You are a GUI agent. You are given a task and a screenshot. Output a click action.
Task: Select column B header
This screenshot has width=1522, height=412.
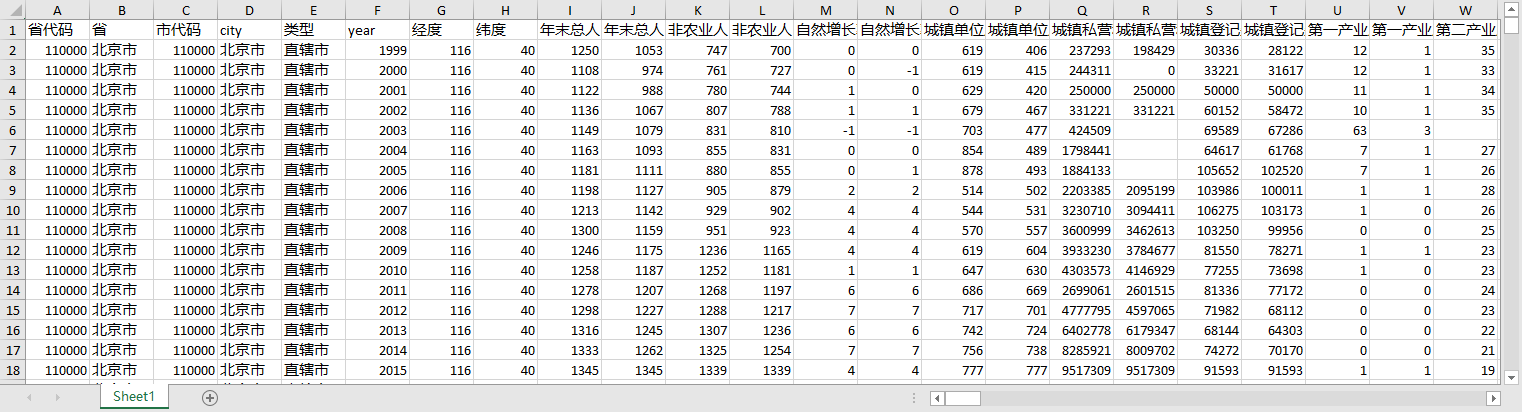coord(121,10)
